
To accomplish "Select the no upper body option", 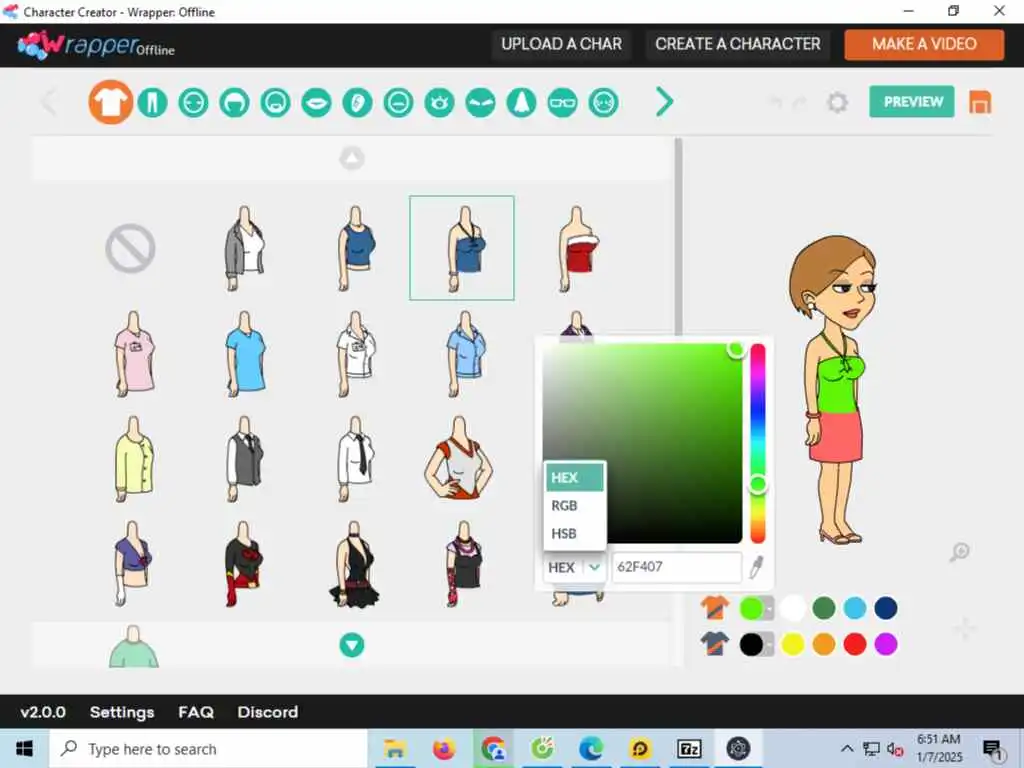I will tap(131, 248).
